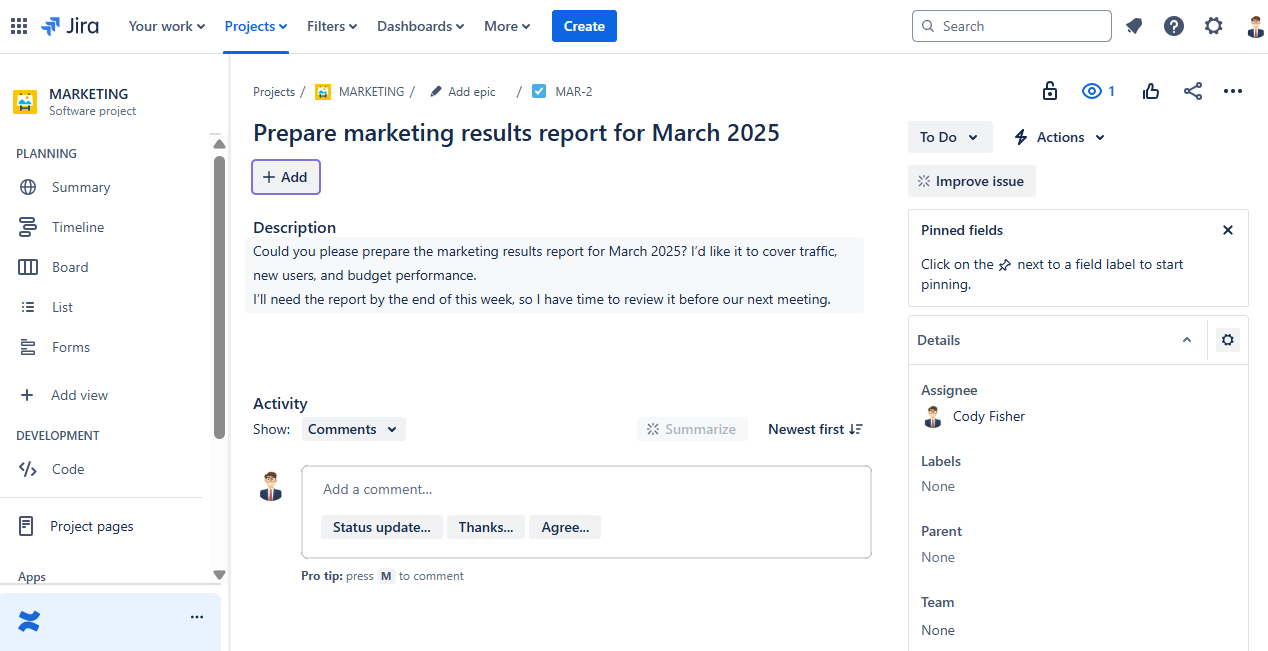Open the app switcher grid icon
The width and height of the screenshot is (1268, 651).
tap(19, 26)
